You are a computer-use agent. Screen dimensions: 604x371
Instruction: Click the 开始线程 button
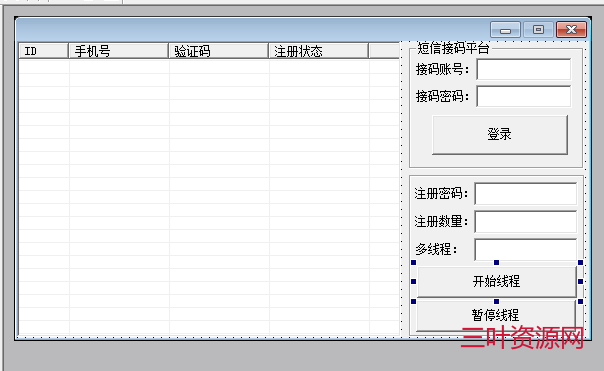click(497, 282)
